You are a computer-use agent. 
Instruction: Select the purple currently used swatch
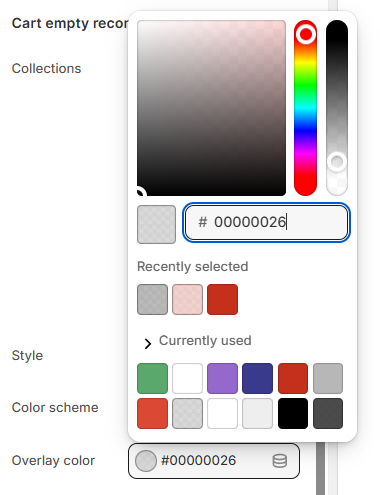222,378
